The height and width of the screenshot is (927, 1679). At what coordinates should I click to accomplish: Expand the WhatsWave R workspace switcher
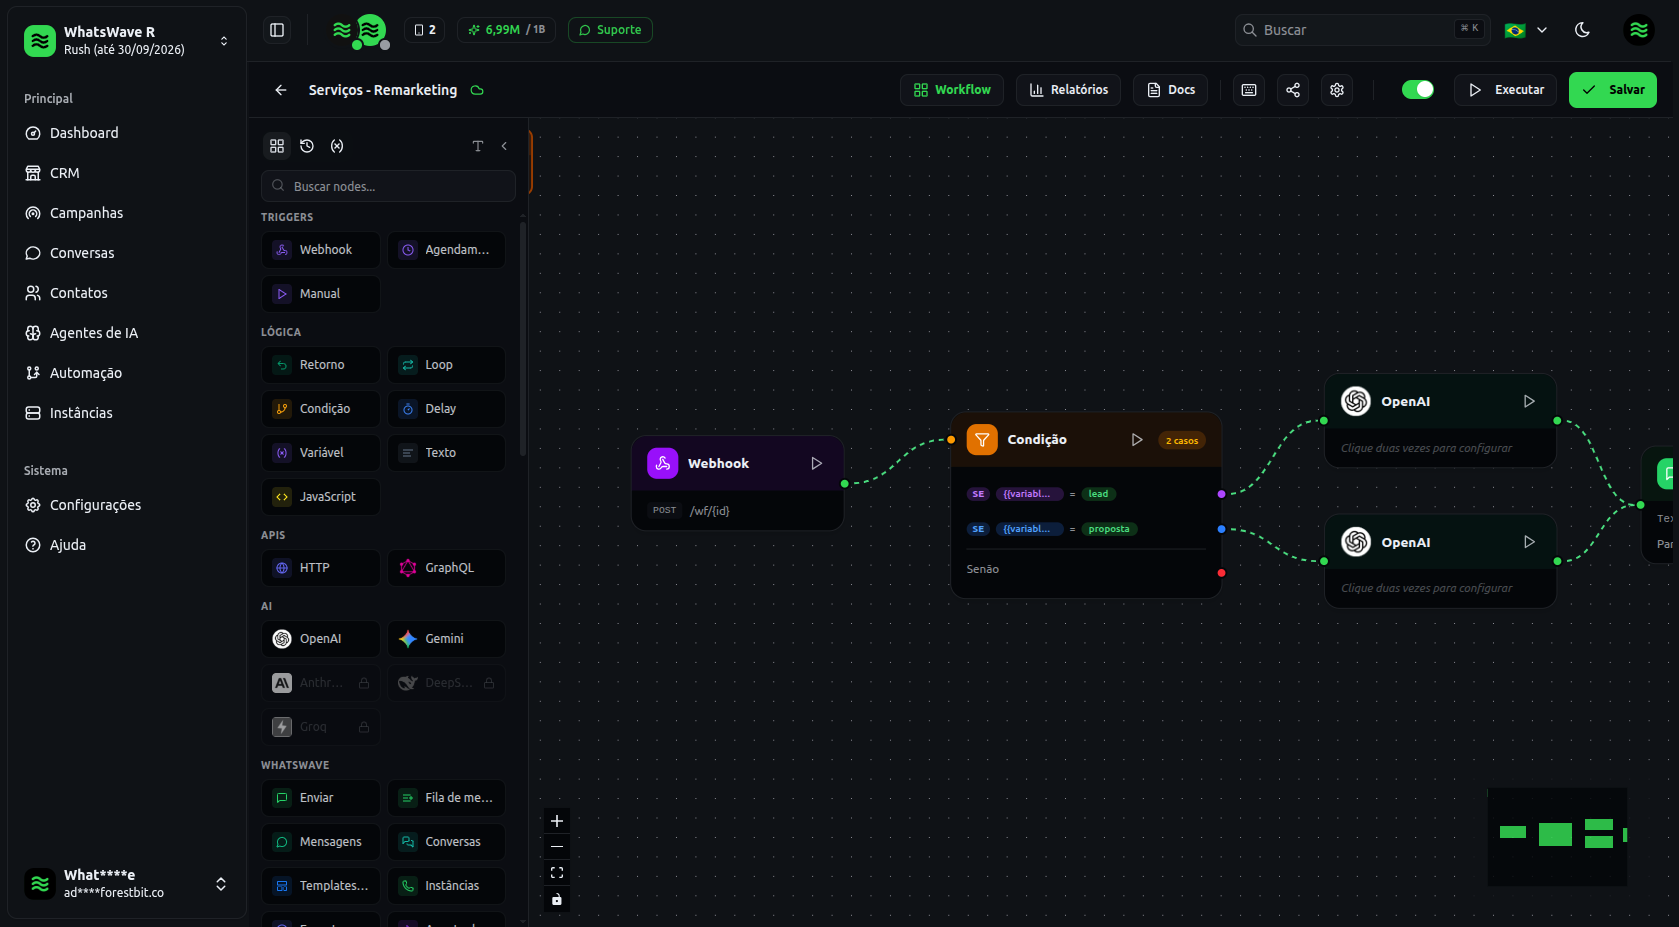pos(127,41)
